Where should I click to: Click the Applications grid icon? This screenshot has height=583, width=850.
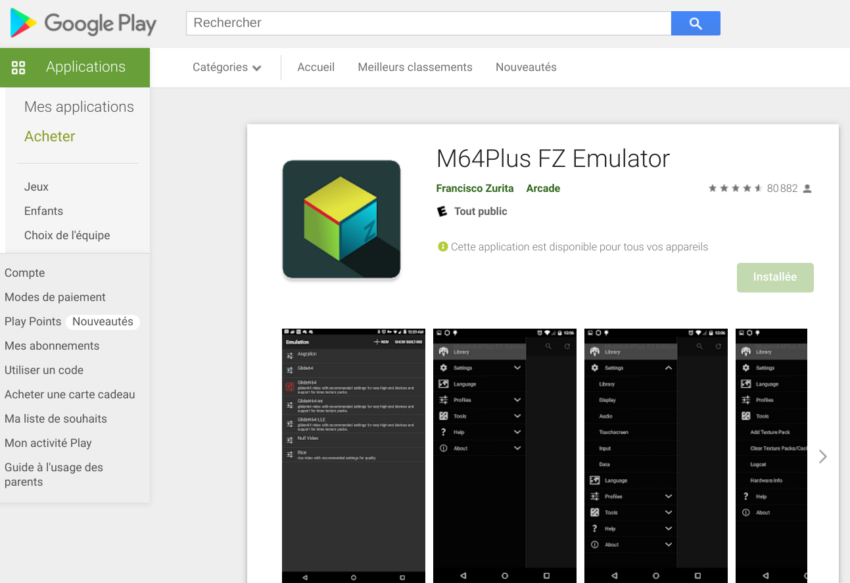(18, 67)
